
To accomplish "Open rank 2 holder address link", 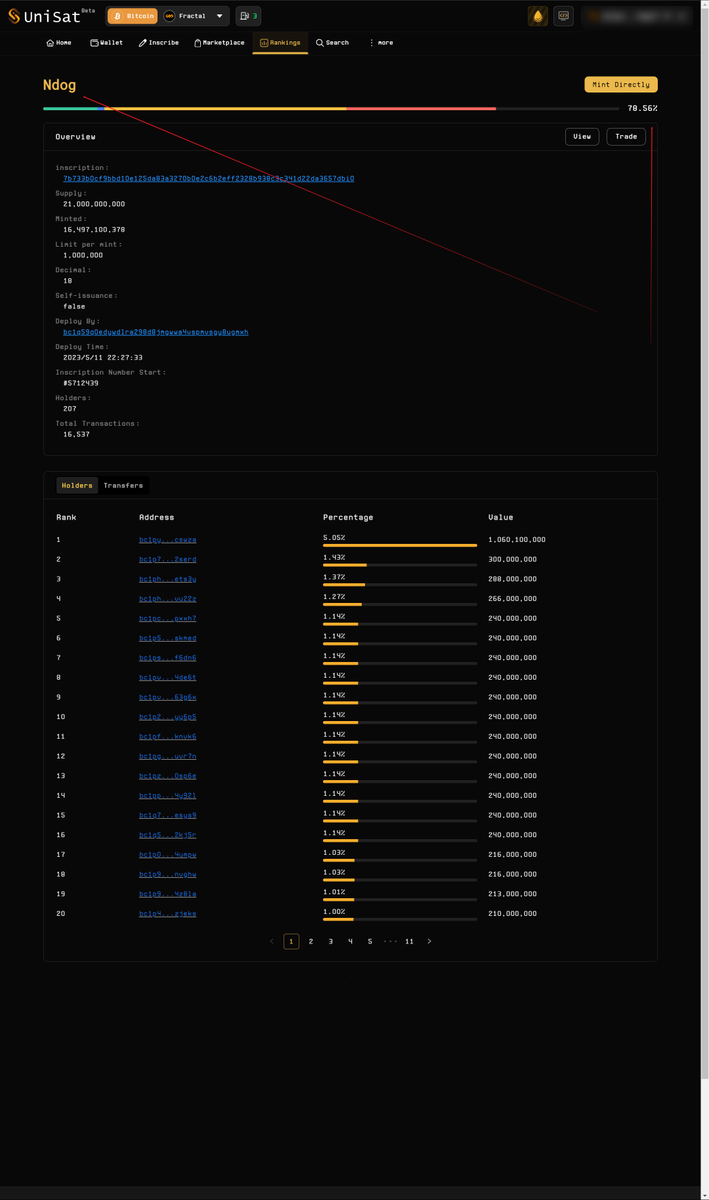I will pos(168,560).
